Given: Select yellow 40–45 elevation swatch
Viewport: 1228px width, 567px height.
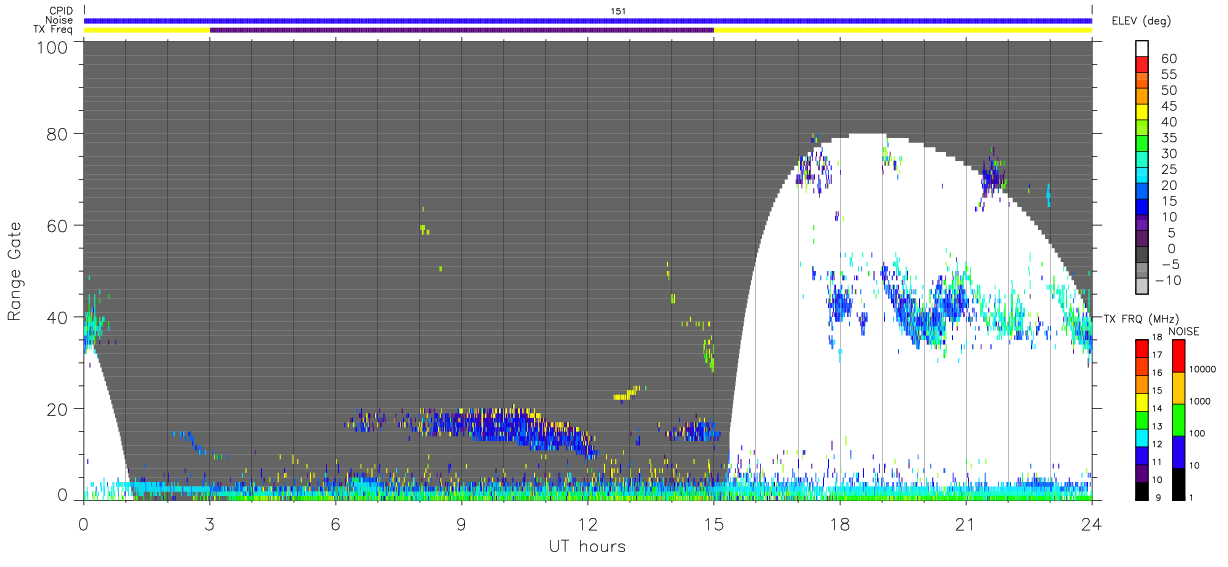Looking at the screenshot, I should [1142, 112].
